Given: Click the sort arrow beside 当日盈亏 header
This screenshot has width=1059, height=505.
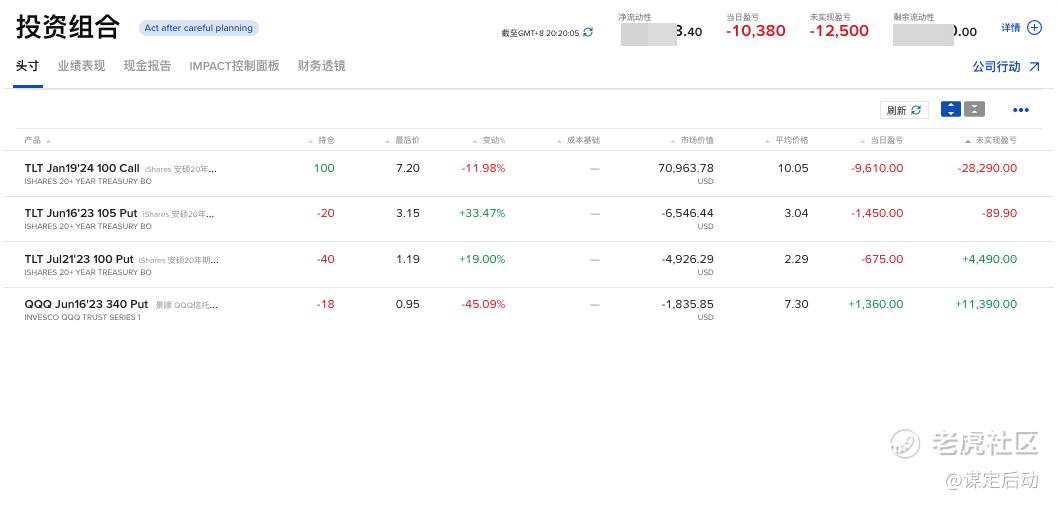Looking at the screenshot, I should (862, 141).
